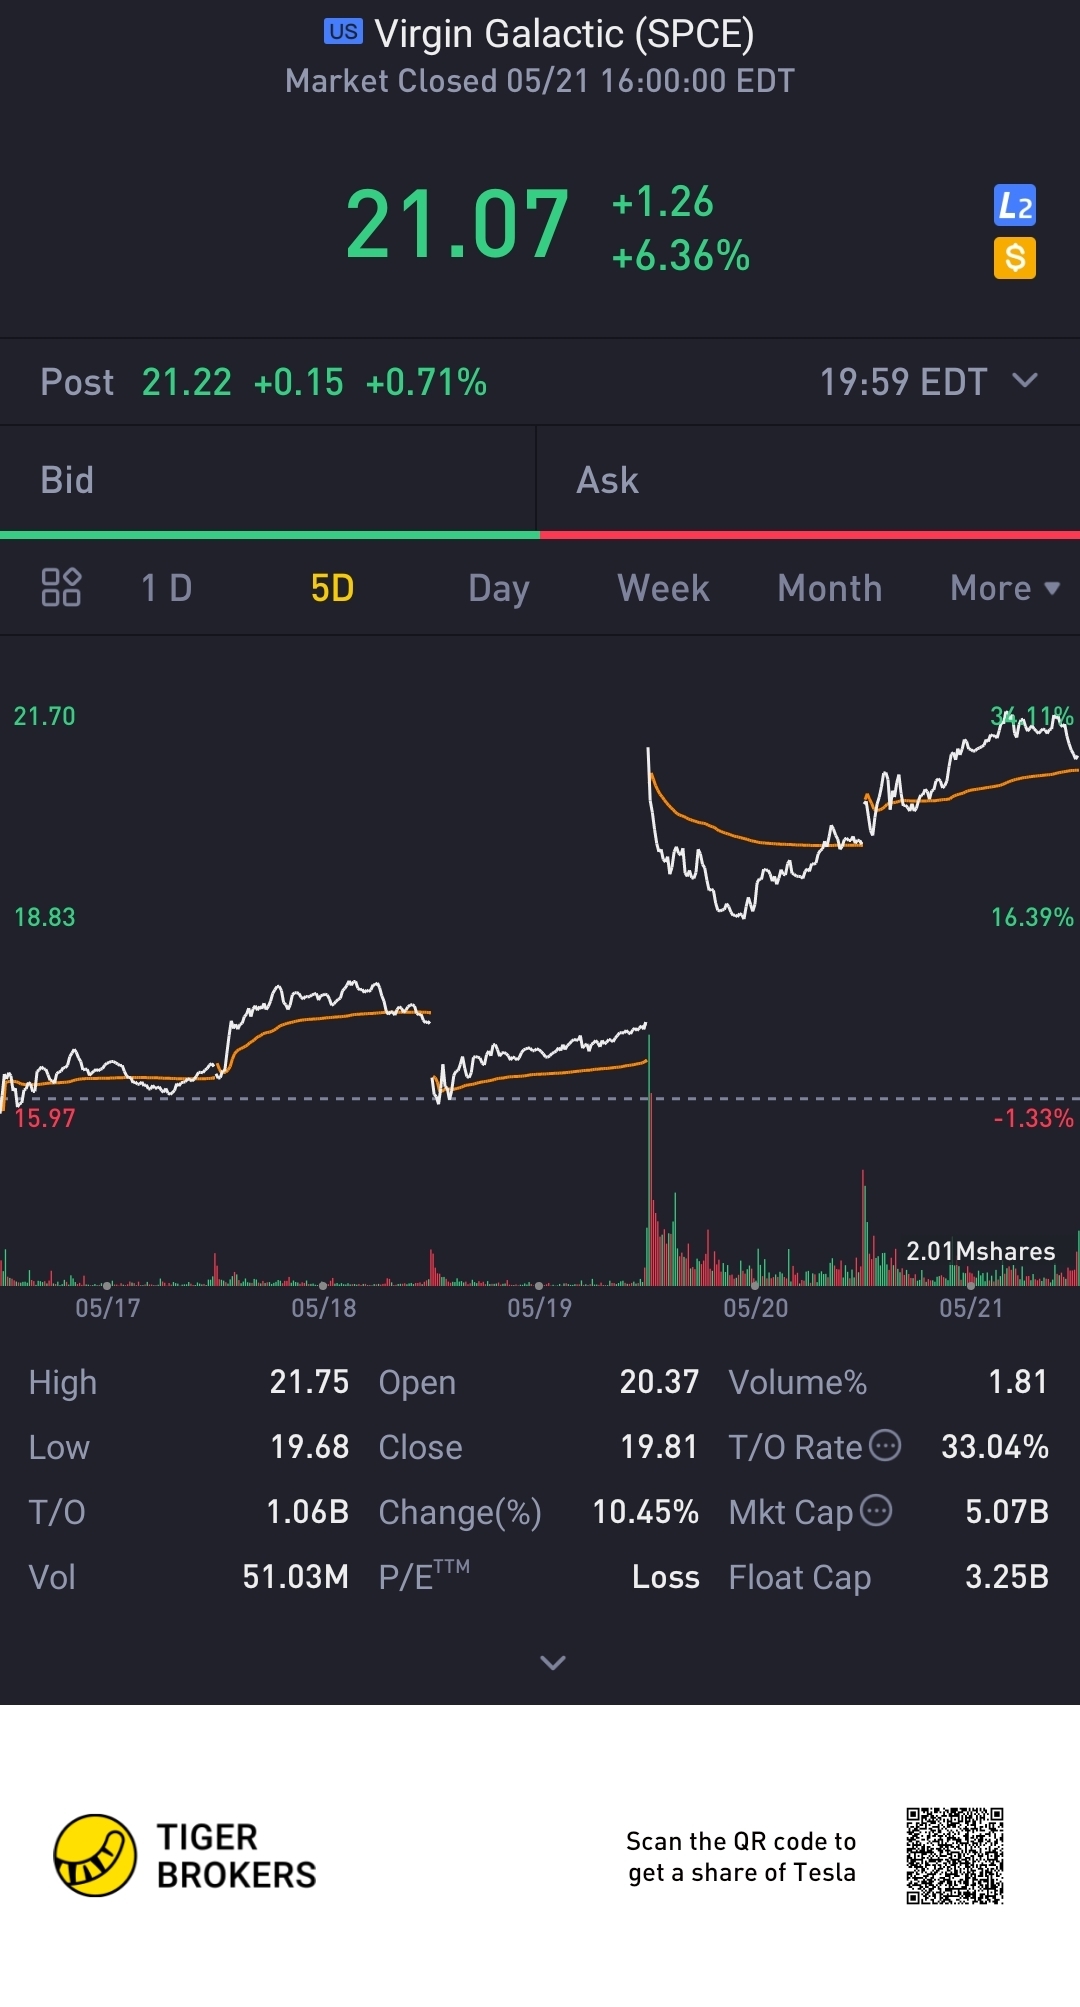
Task: Select the 05/19 date marker
Action: [x=540, y=1307]
